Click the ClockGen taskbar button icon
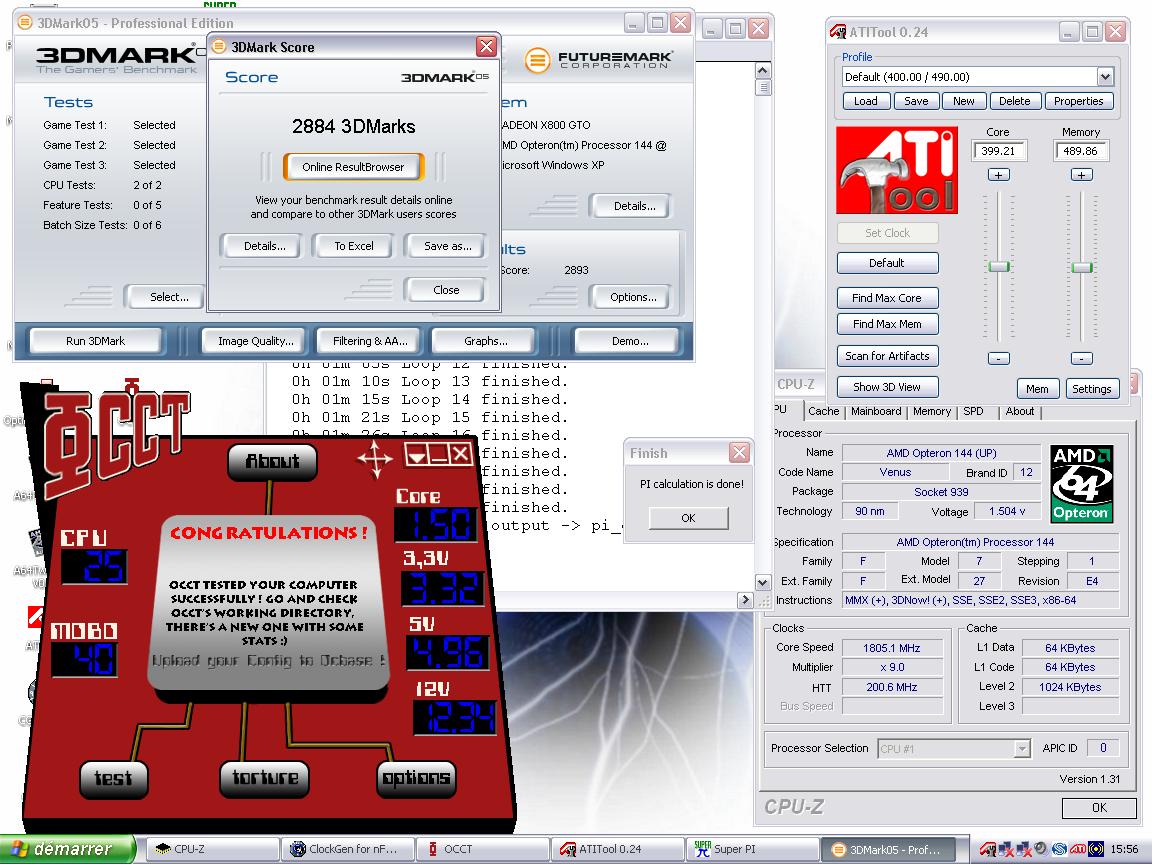 [x=298, y=849]
